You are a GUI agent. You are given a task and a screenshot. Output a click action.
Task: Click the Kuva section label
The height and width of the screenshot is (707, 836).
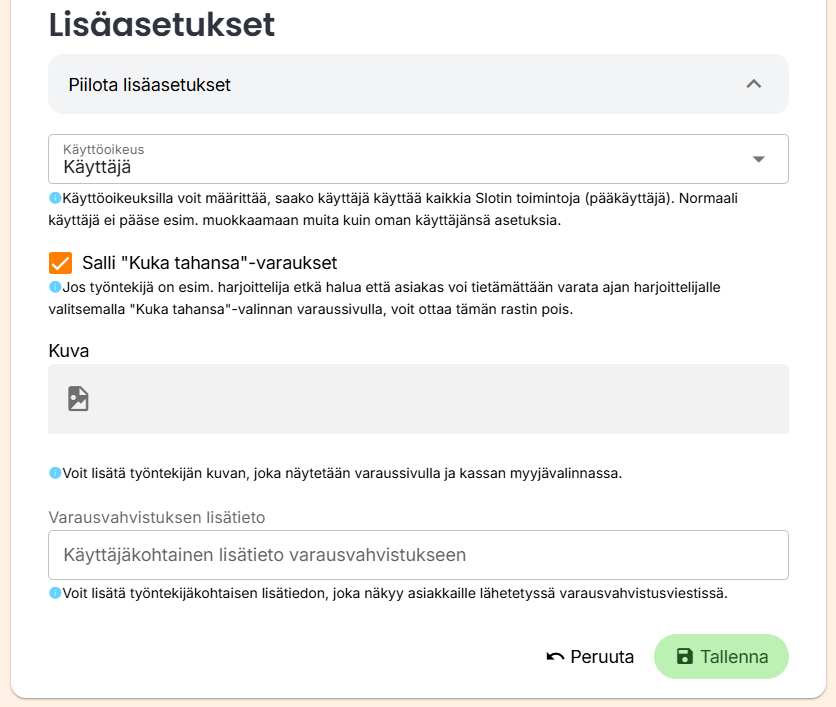69,351
